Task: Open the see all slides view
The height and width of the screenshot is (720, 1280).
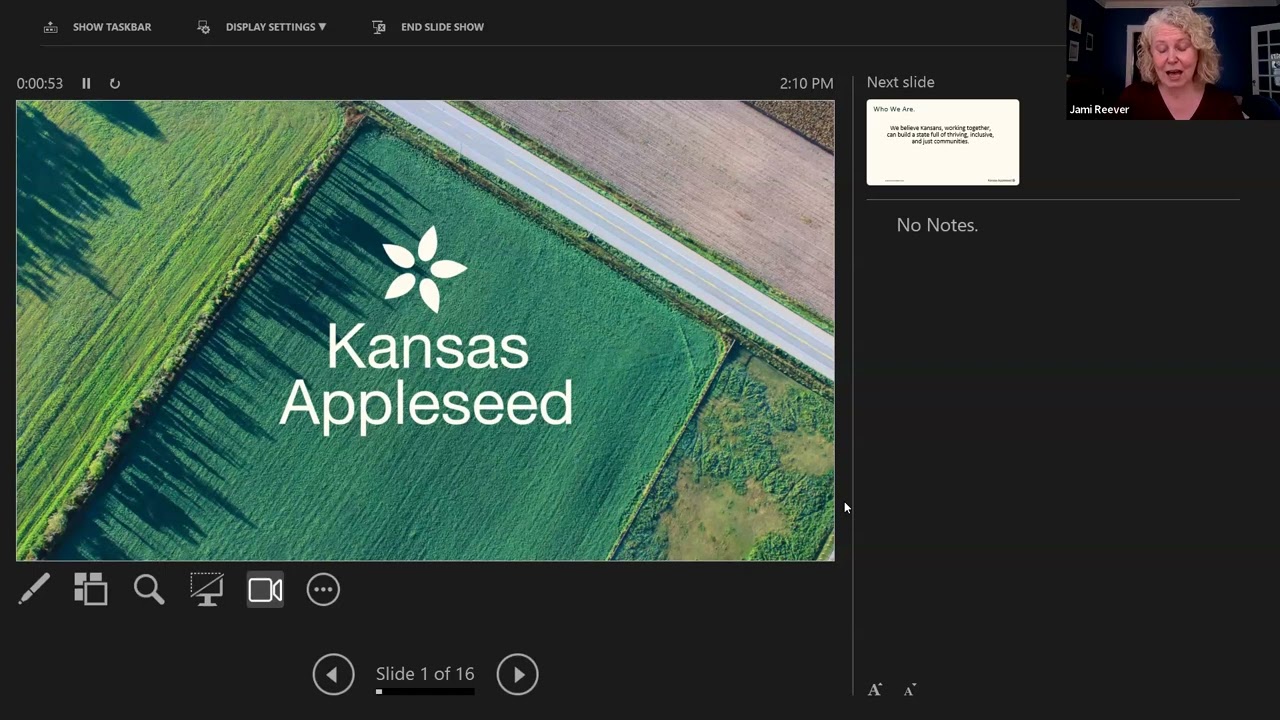Action: 91,589
